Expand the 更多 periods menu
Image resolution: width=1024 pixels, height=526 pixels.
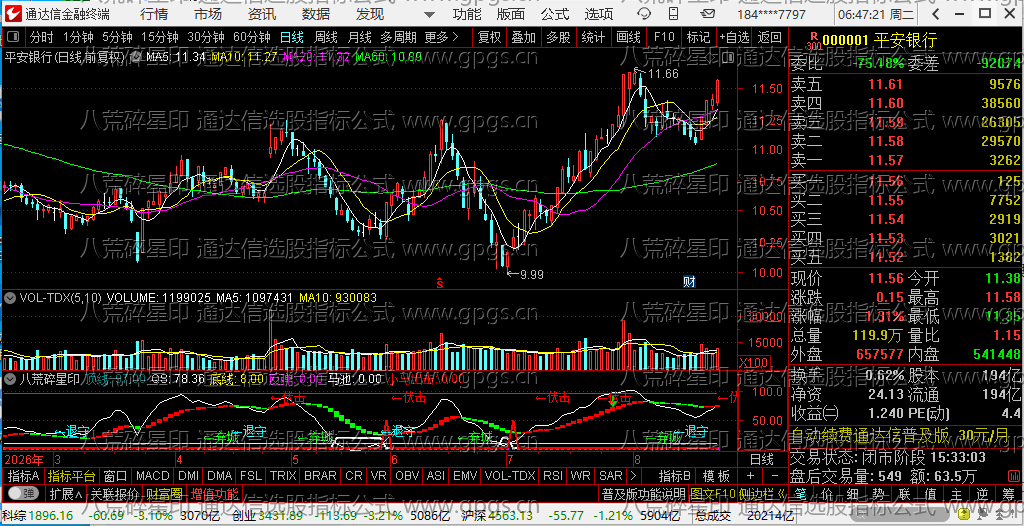[441, 37]
